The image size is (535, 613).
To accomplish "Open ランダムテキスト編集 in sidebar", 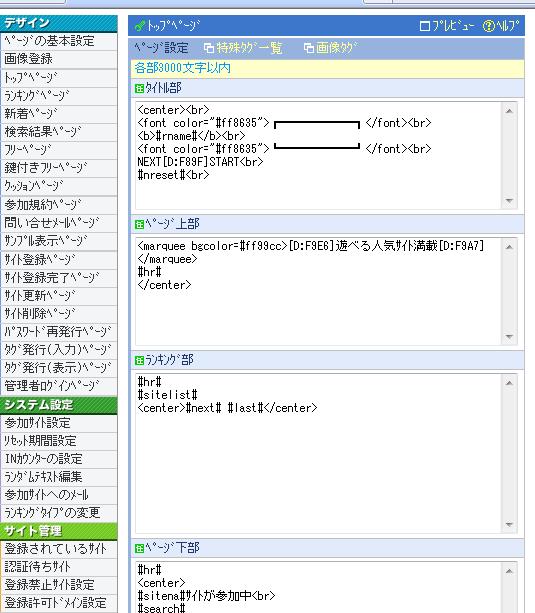I will pos(59,477).
